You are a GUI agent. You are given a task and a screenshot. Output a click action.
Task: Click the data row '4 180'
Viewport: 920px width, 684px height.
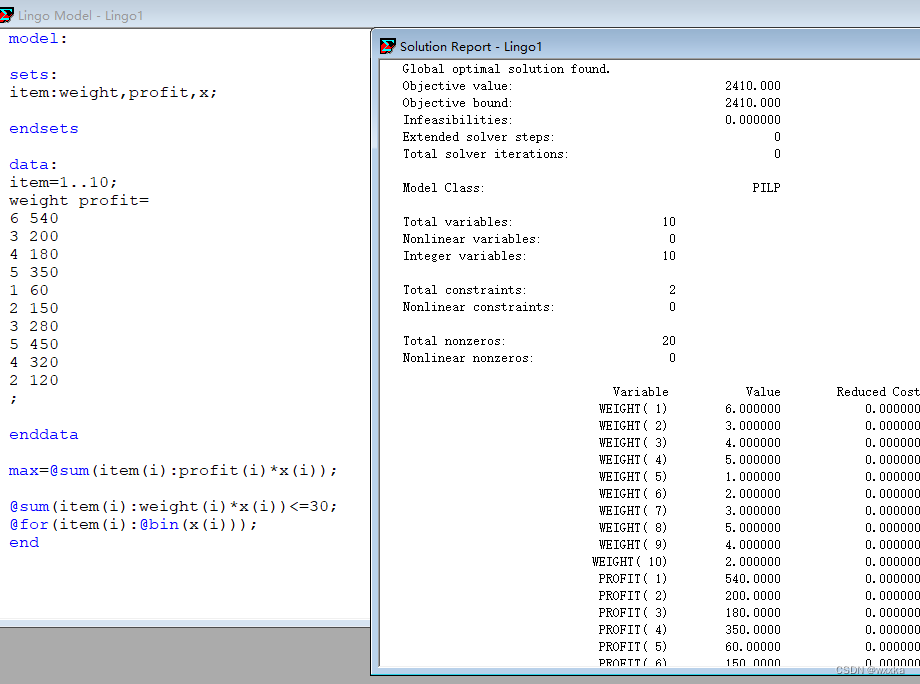pyautogui.click(x=34, y=255)
